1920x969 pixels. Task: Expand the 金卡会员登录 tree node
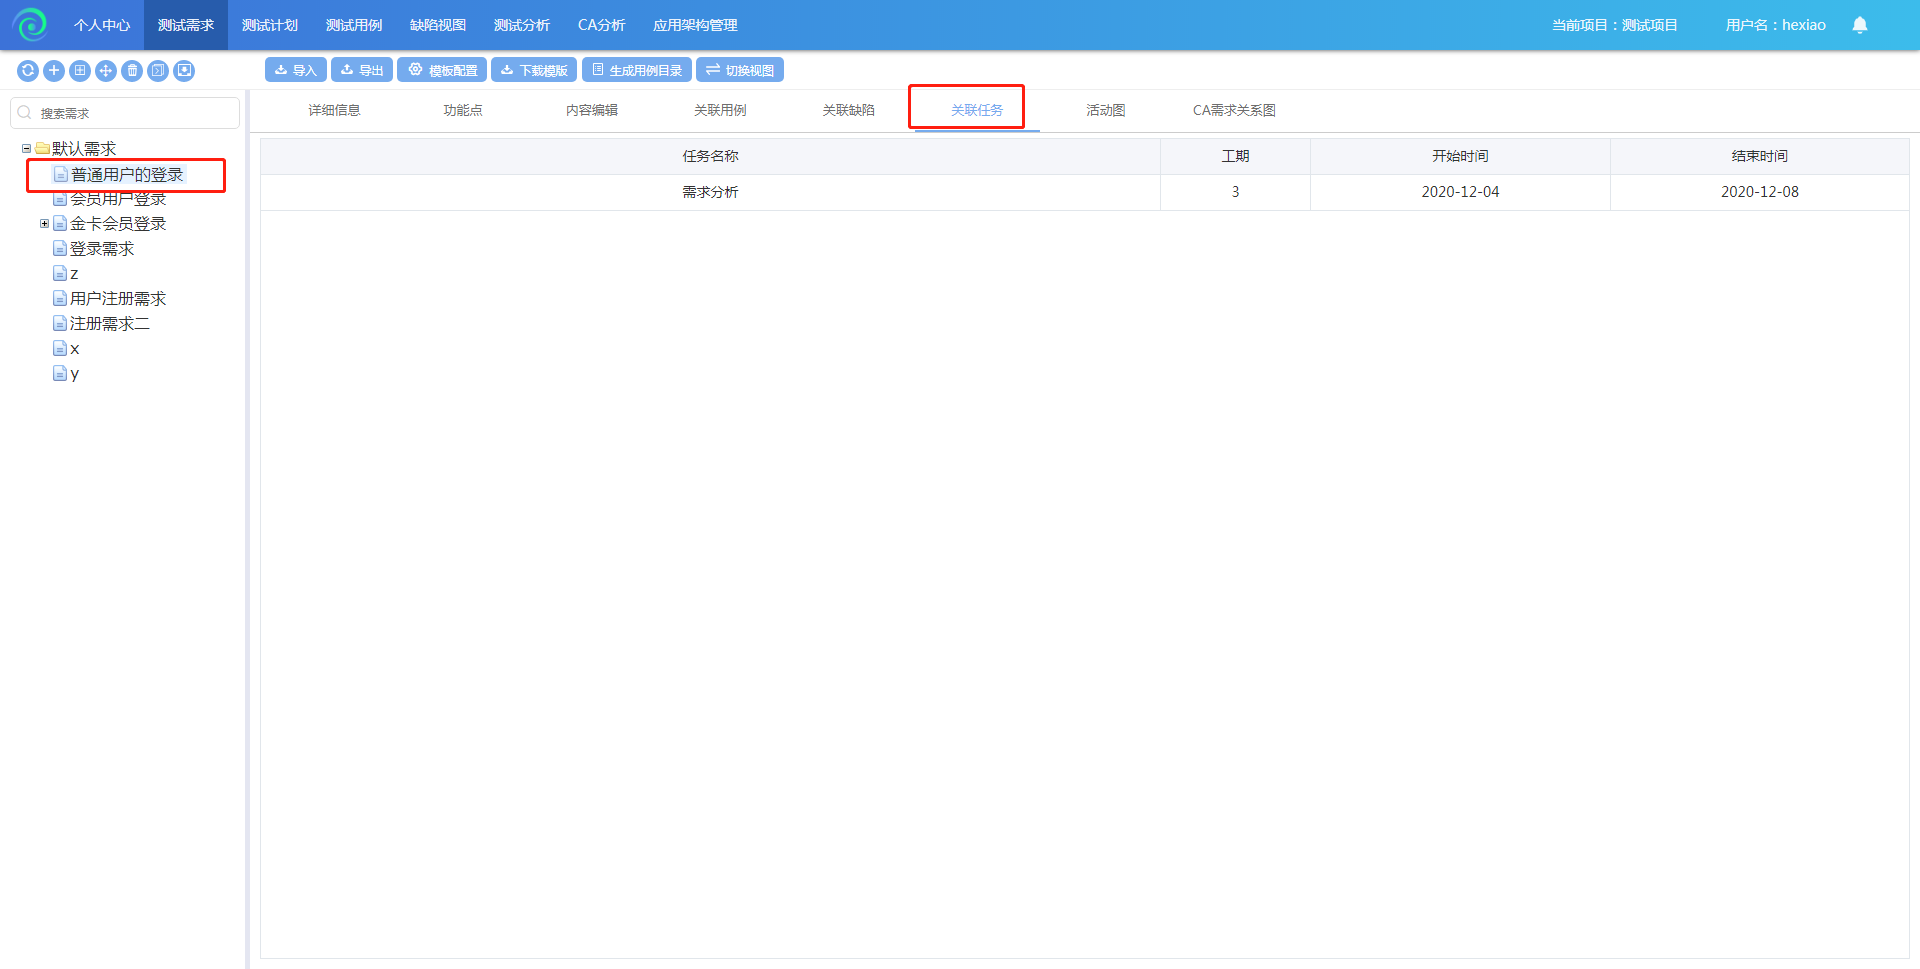pyautogui.click(x=44, y=224)
